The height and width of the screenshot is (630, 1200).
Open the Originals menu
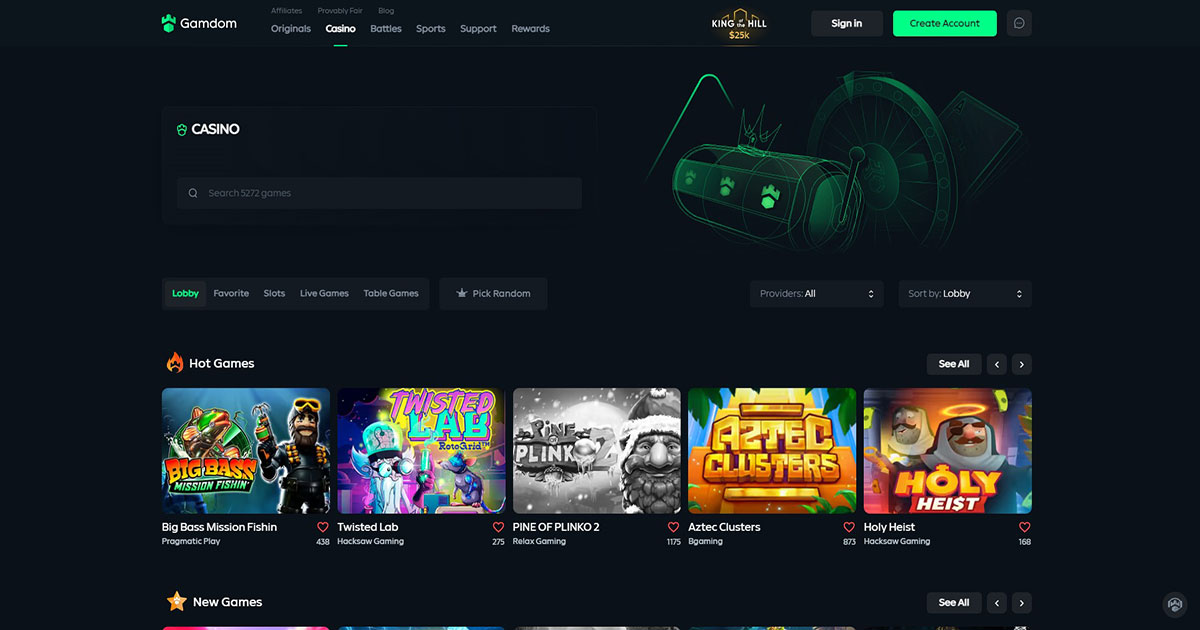[291, 29]
